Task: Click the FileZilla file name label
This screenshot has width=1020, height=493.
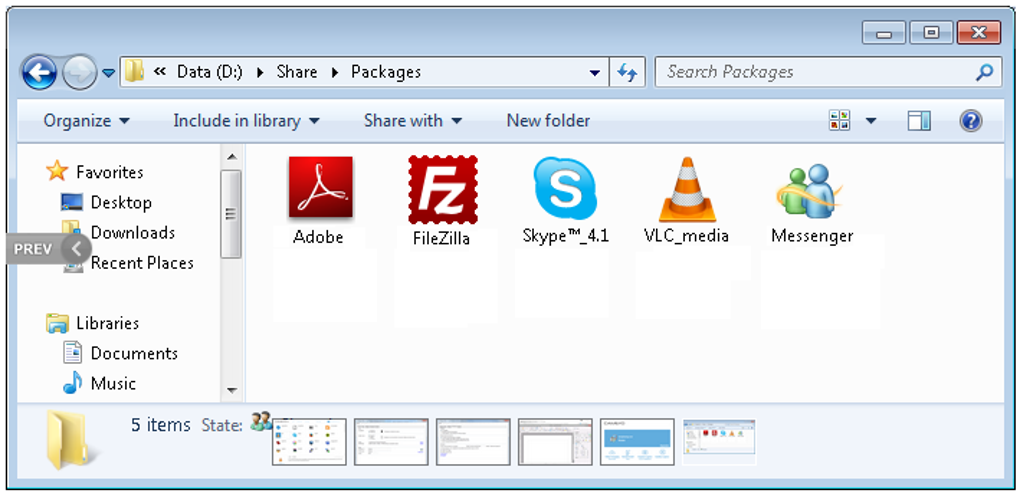Action: click(x=441, y=238)
